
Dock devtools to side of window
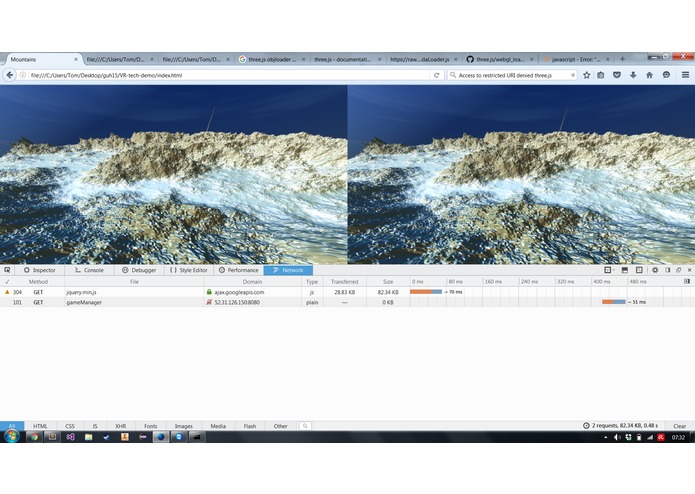click(668, 270)
